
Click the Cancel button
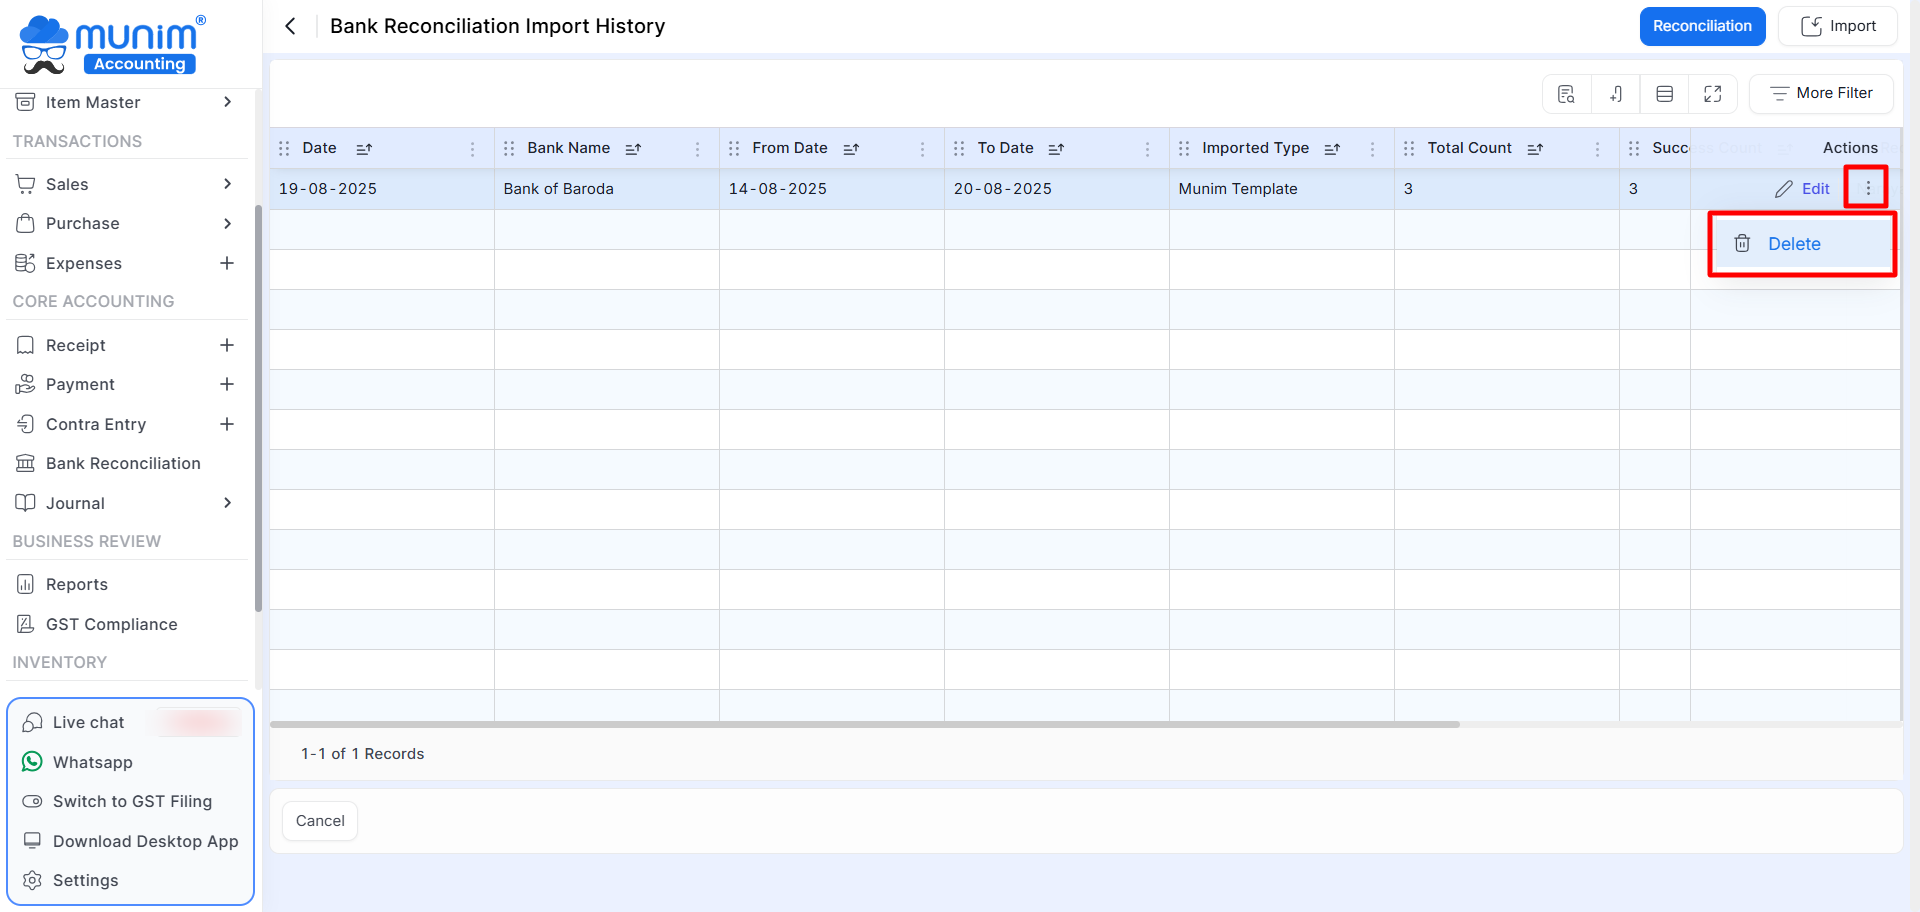320,821
